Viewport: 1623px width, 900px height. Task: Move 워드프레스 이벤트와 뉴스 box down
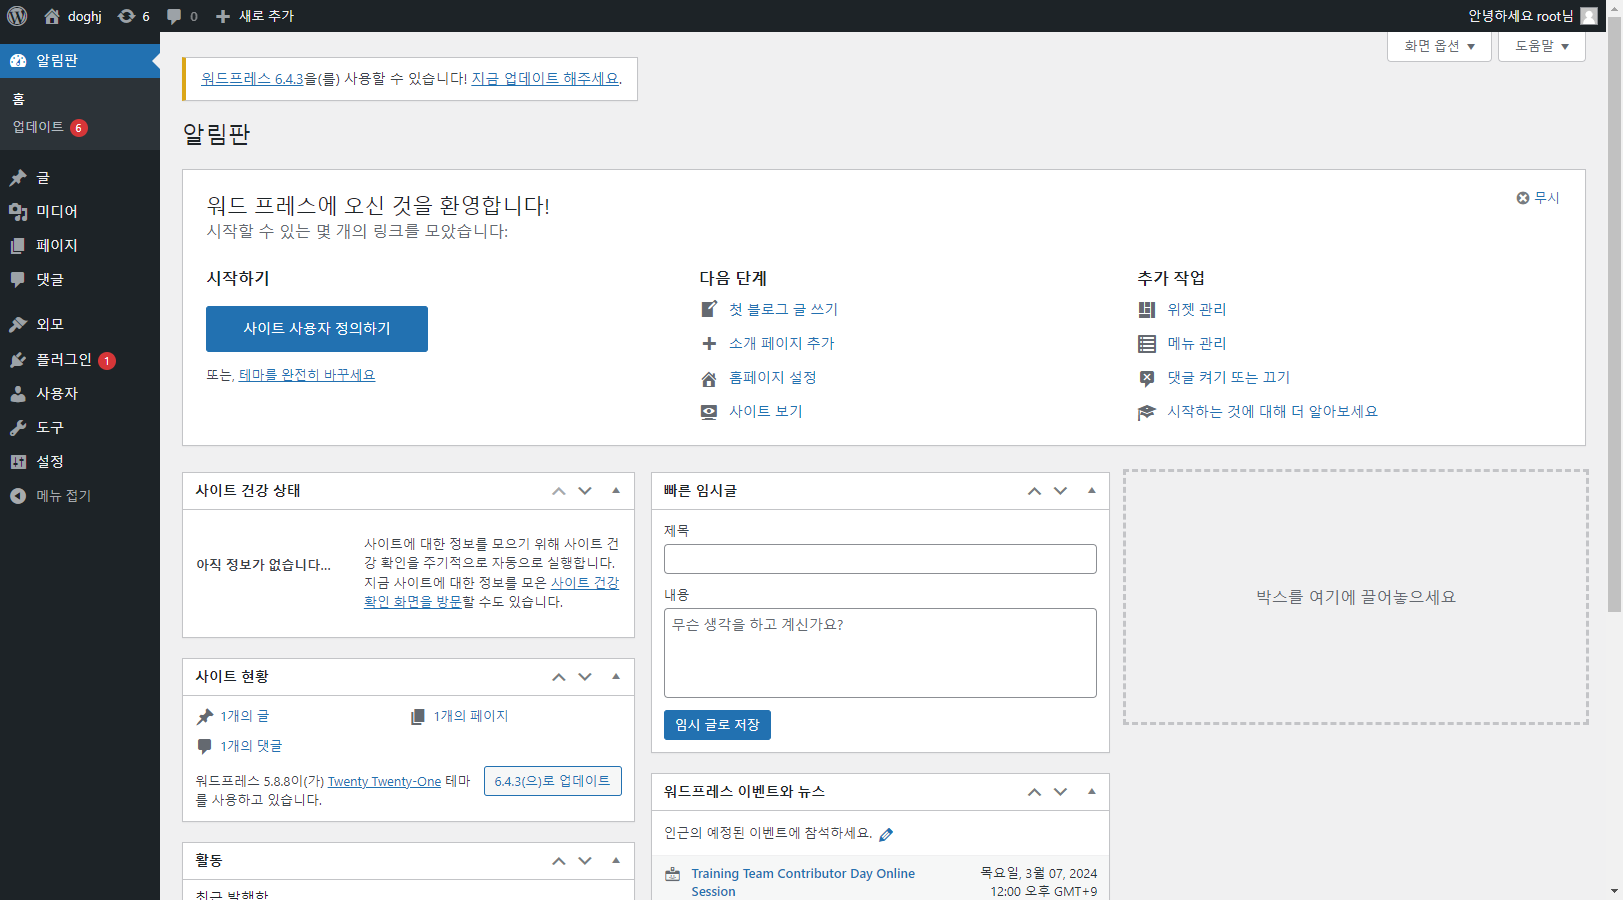1061,792
